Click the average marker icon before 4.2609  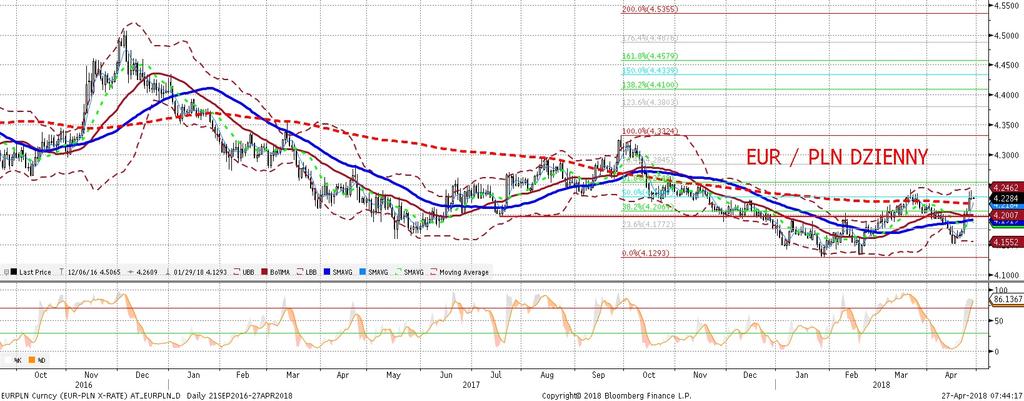click(x=131, y=272)
